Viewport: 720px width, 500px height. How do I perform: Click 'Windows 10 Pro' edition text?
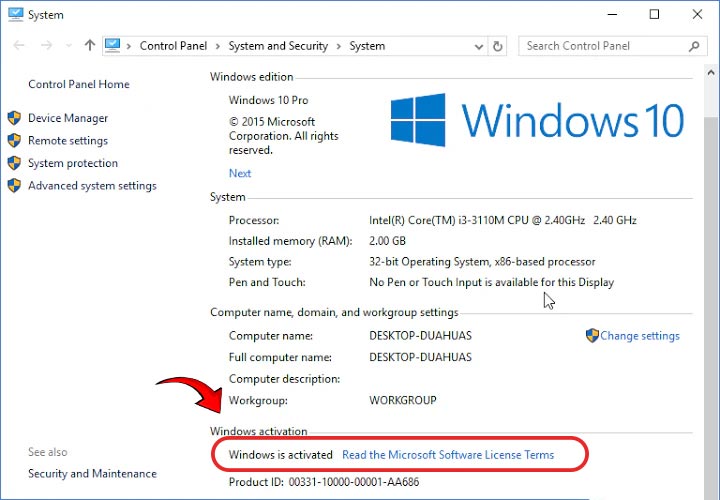[x=269, y=100]
